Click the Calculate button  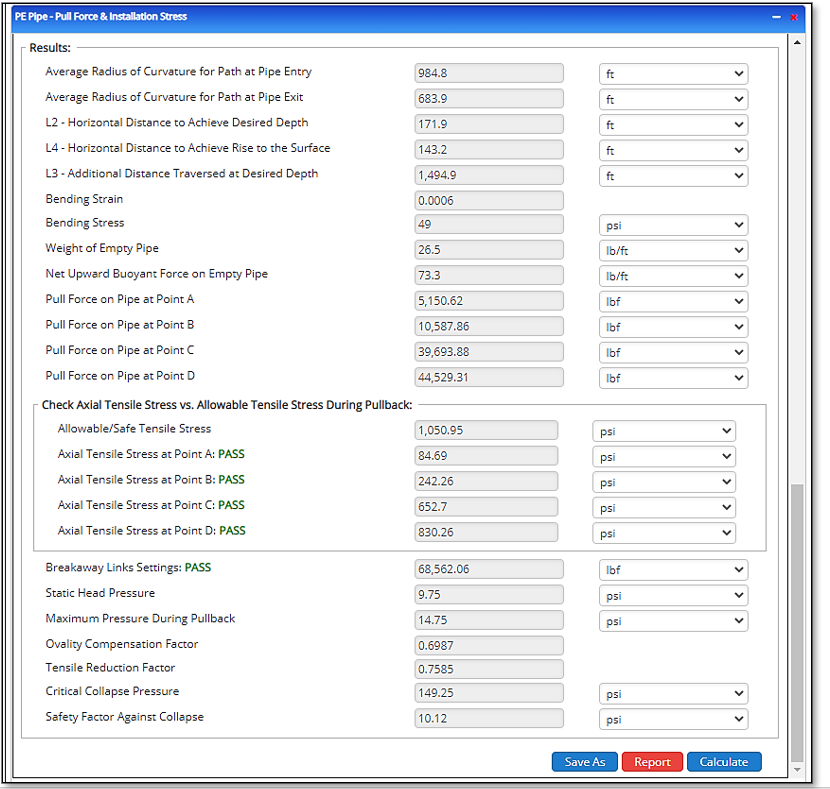point(723,762)
